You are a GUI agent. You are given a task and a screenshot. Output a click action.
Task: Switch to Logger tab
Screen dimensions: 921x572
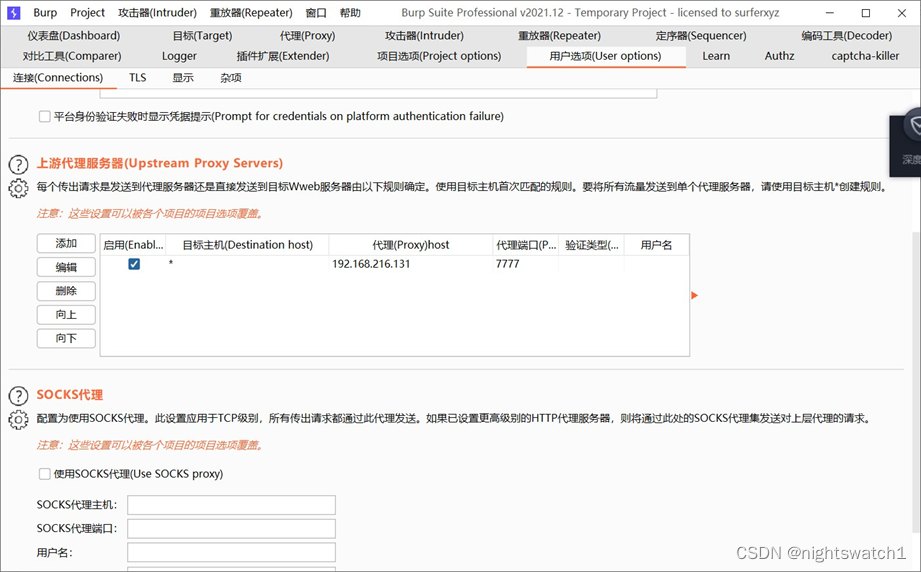point(179,56)
